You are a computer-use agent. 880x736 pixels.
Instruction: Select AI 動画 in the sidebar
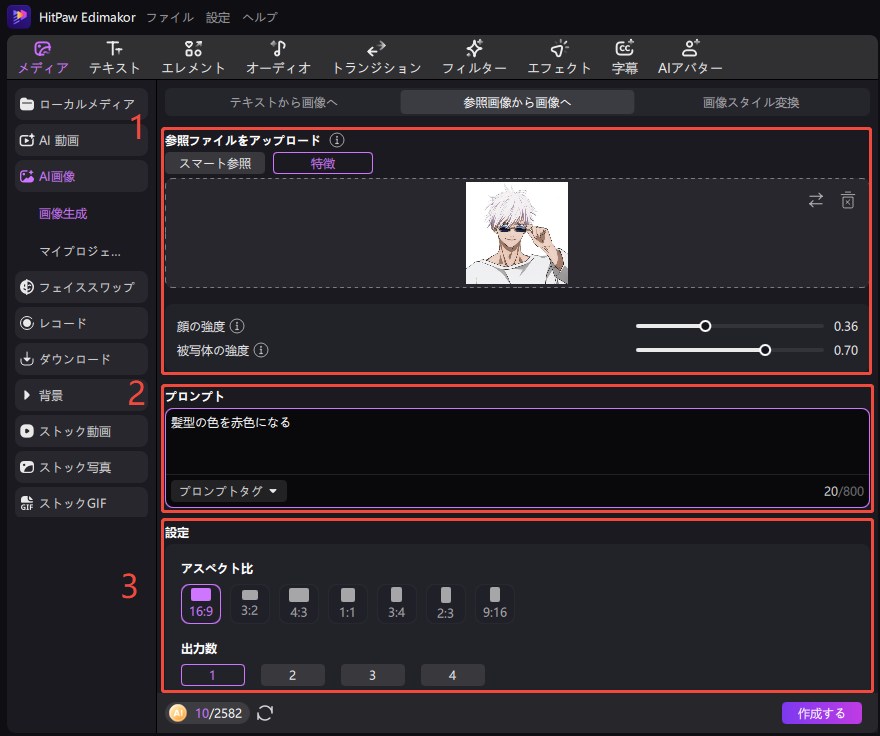pyautogui.click(x=81, y=140)
